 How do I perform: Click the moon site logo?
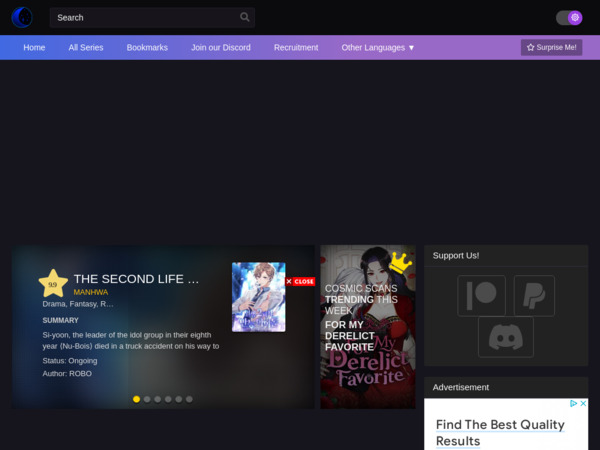(x=22, y=17)
